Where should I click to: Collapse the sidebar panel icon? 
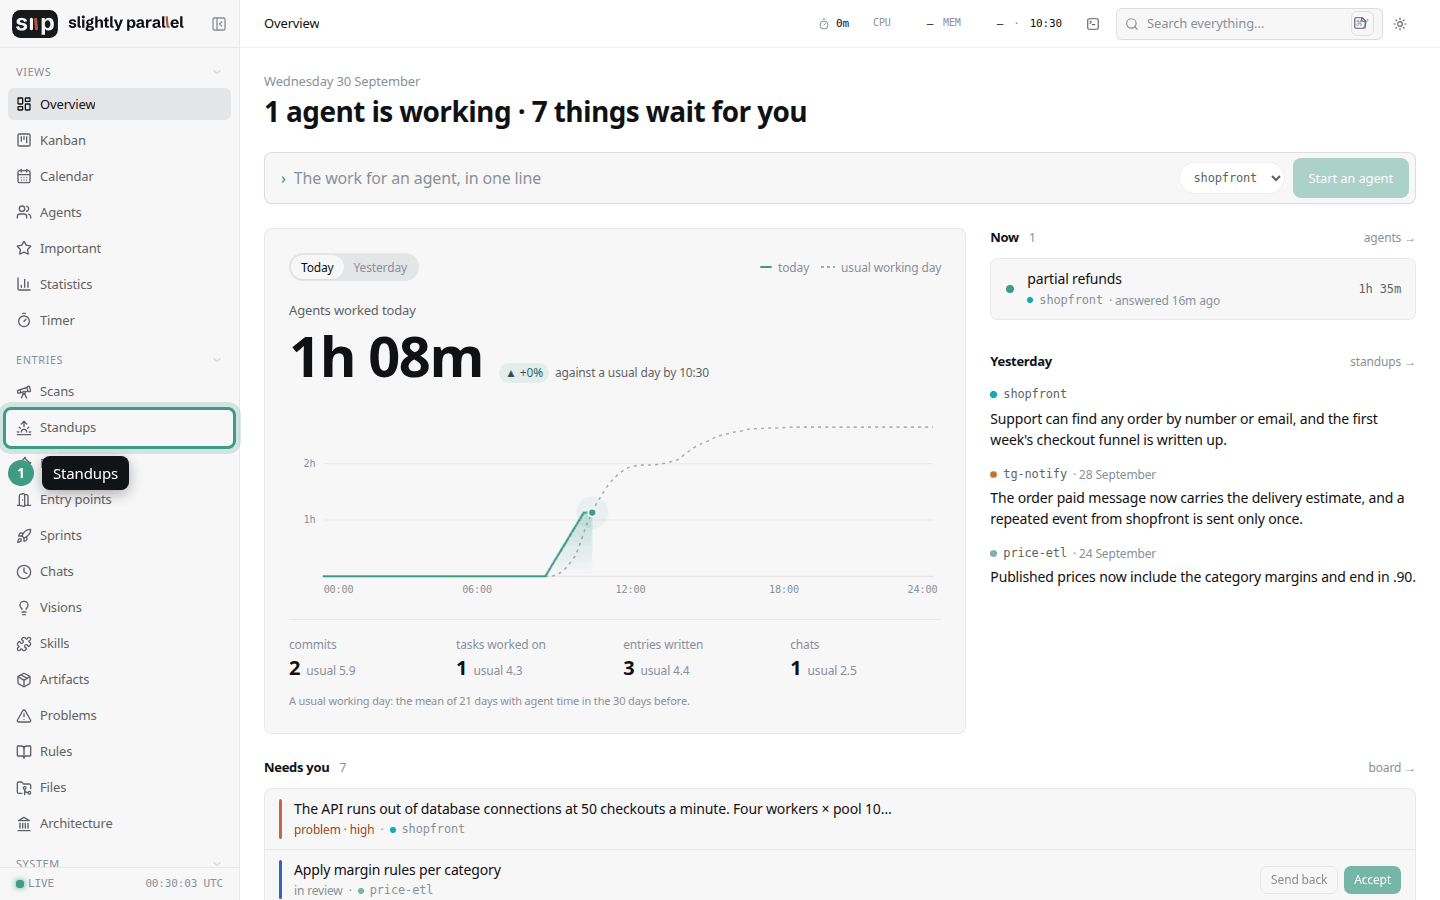point(219,24)
